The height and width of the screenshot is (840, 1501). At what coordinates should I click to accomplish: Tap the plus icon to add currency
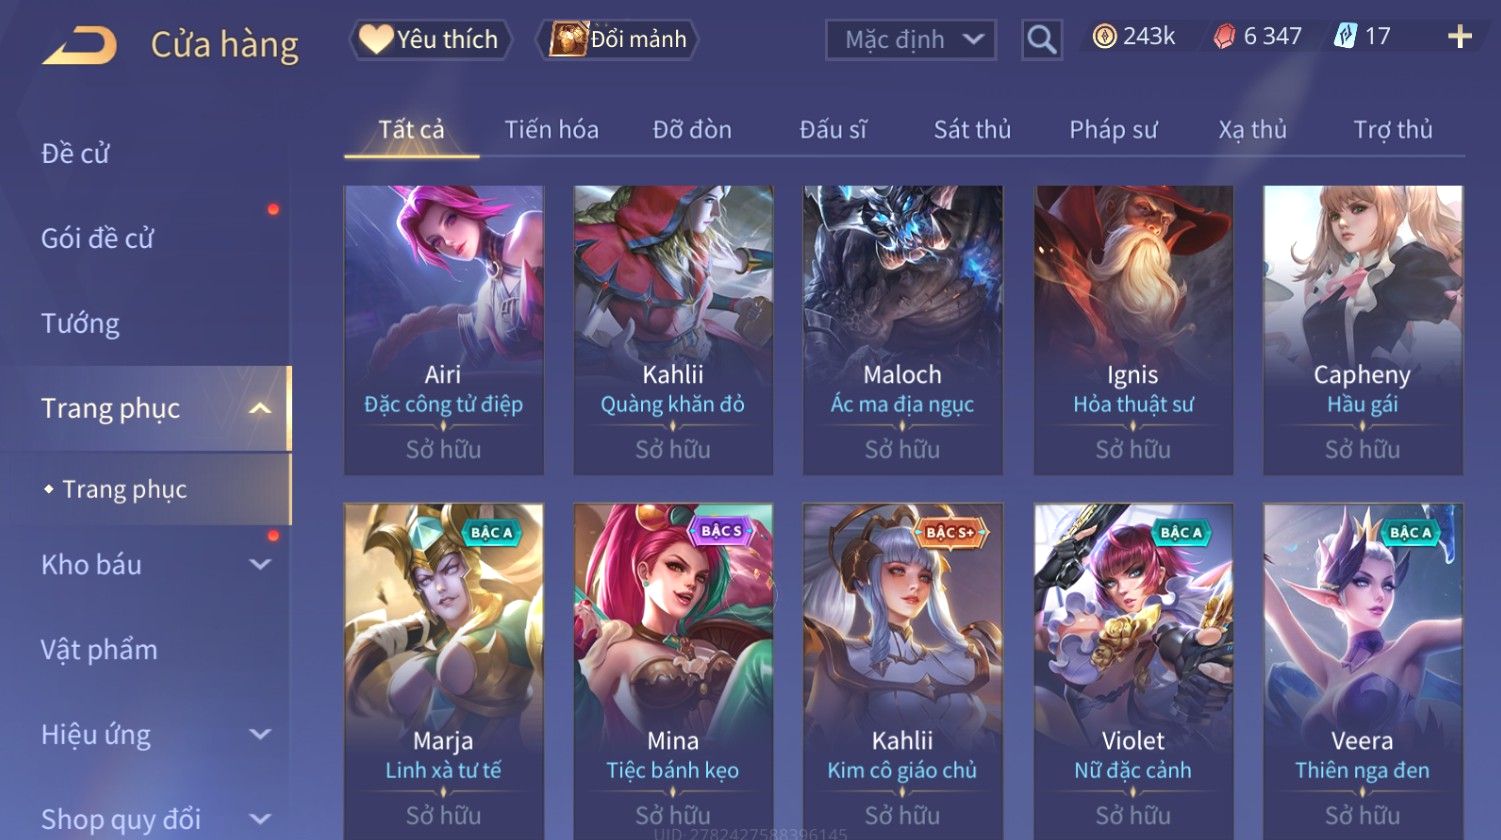[x=1460, y=37]
